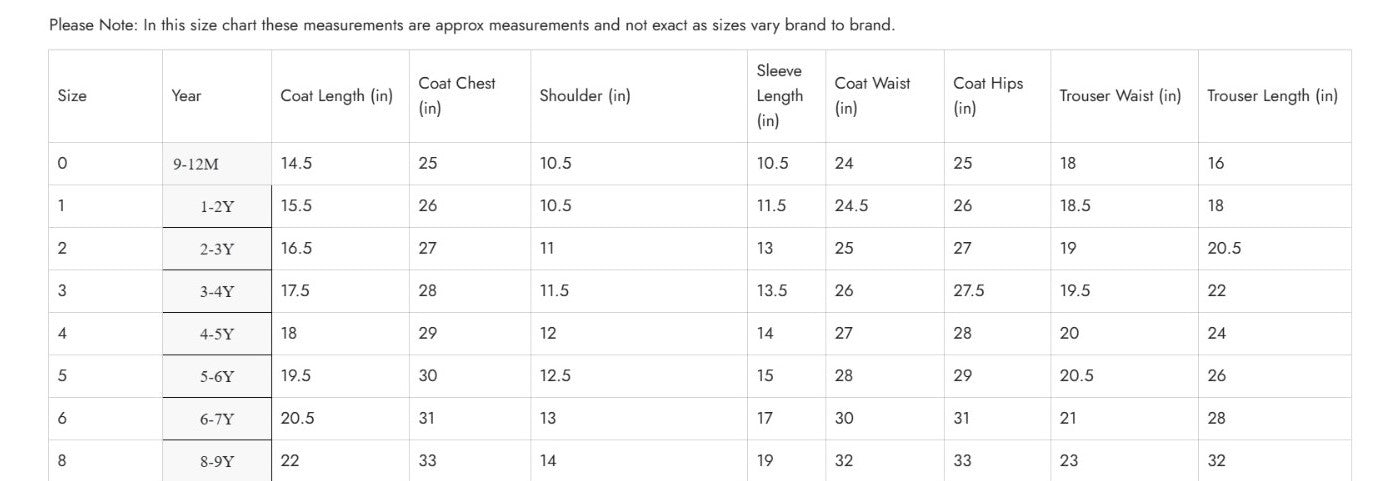Click the Year column header
The width and height of the screenshot is (1382, 481).
click(186, 96)
